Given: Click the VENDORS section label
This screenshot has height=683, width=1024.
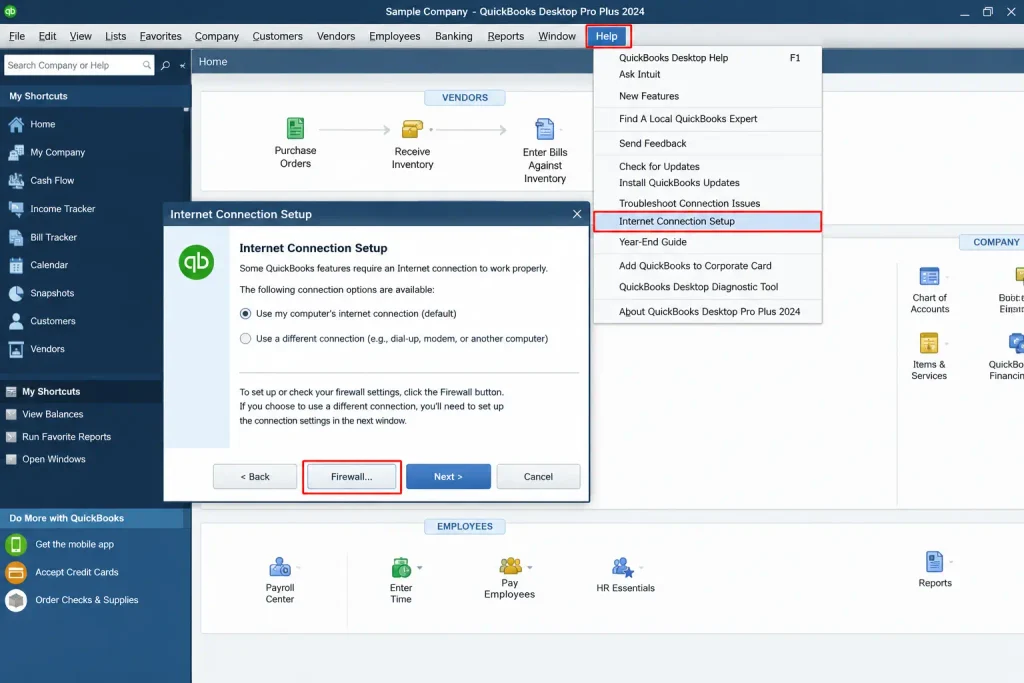Looking at the screenshot, I should [465, 97].
